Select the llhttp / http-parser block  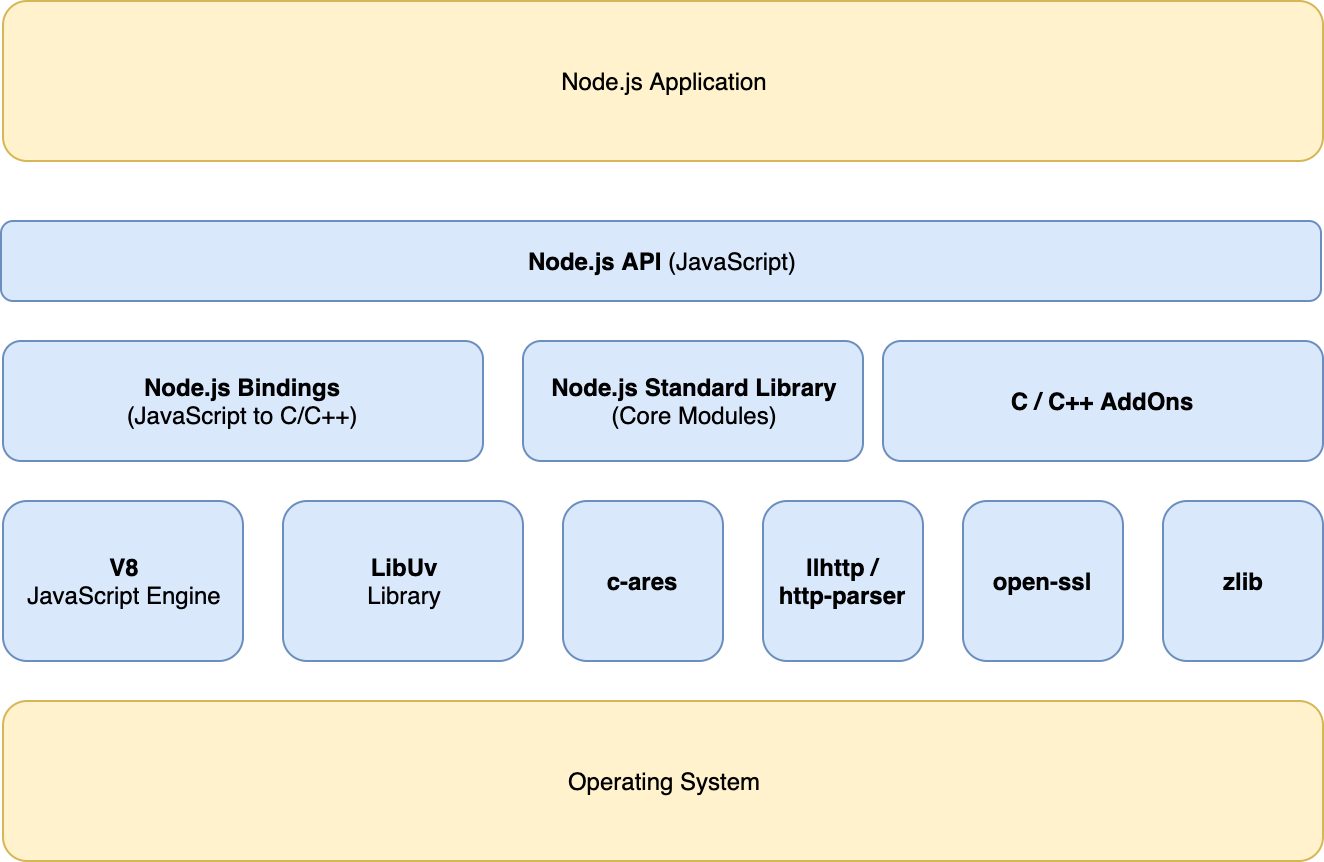point(843,580)
